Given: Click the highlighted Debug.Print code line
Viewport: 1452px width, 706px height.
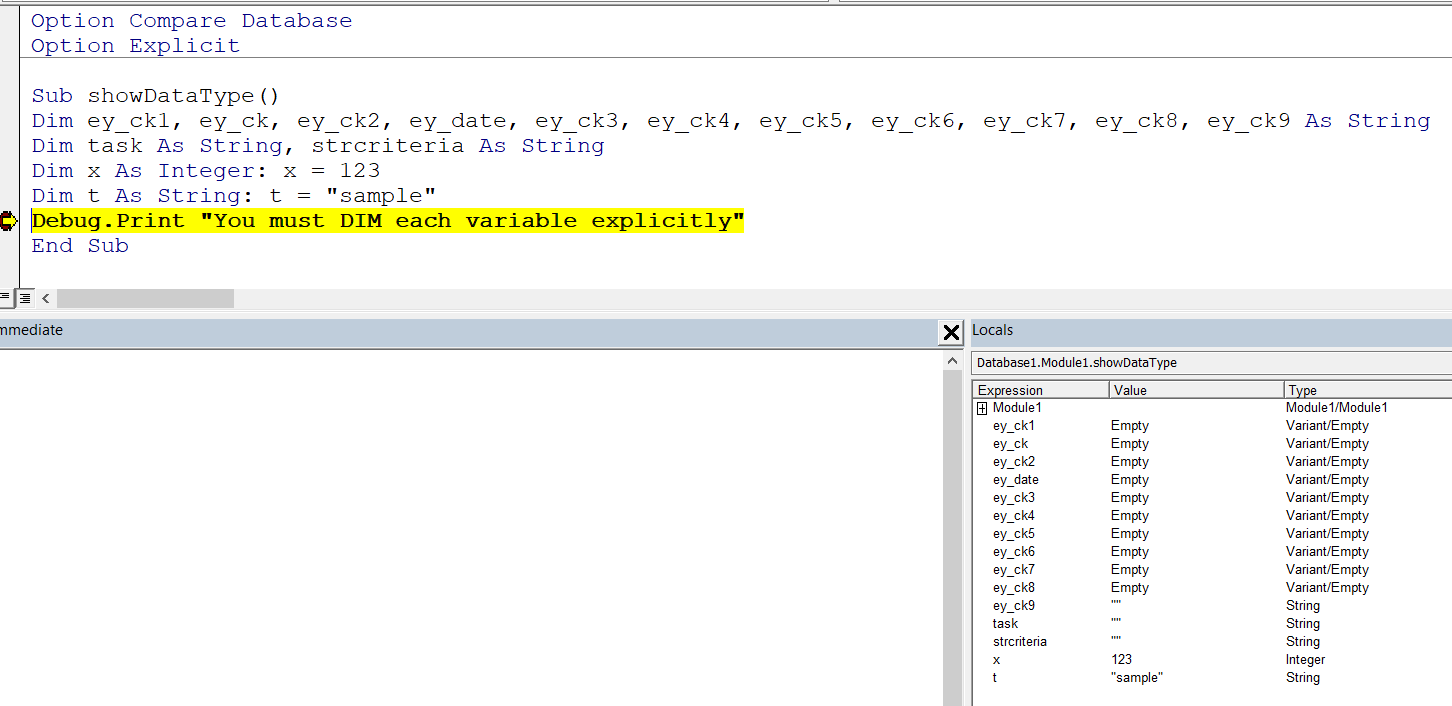Looking at the screenshot, I should [x=388, y=221].
